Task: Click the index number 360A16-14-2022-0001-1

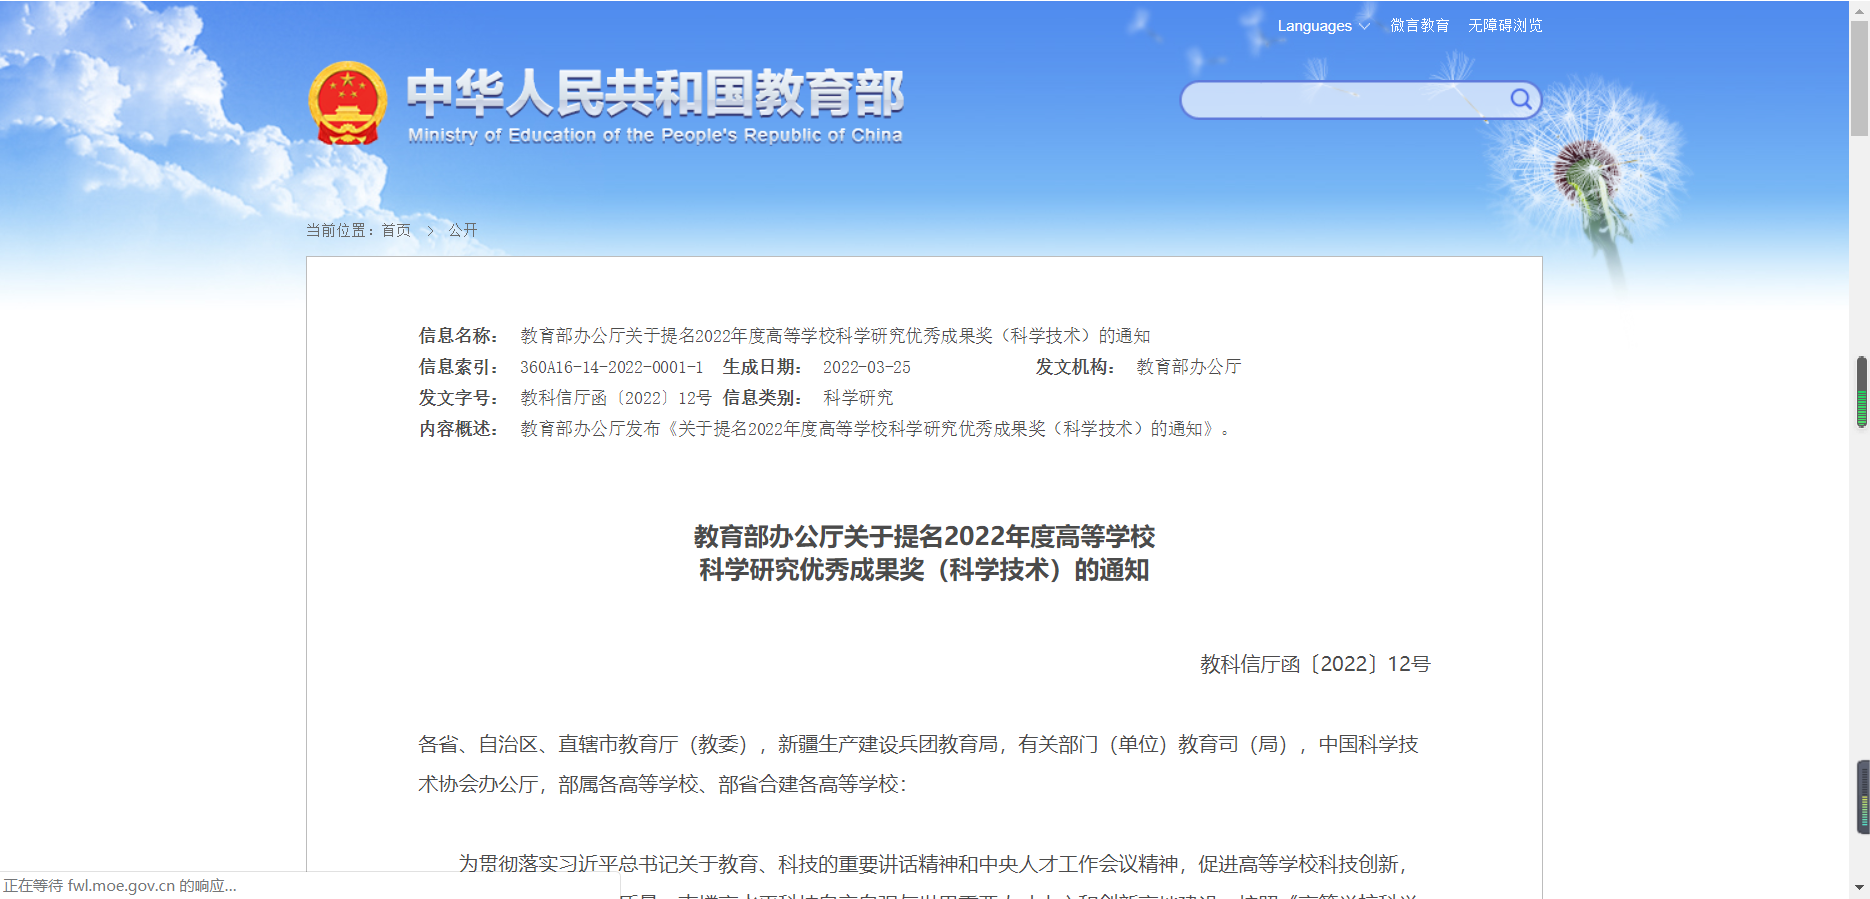Action: [x=611, y=367]
